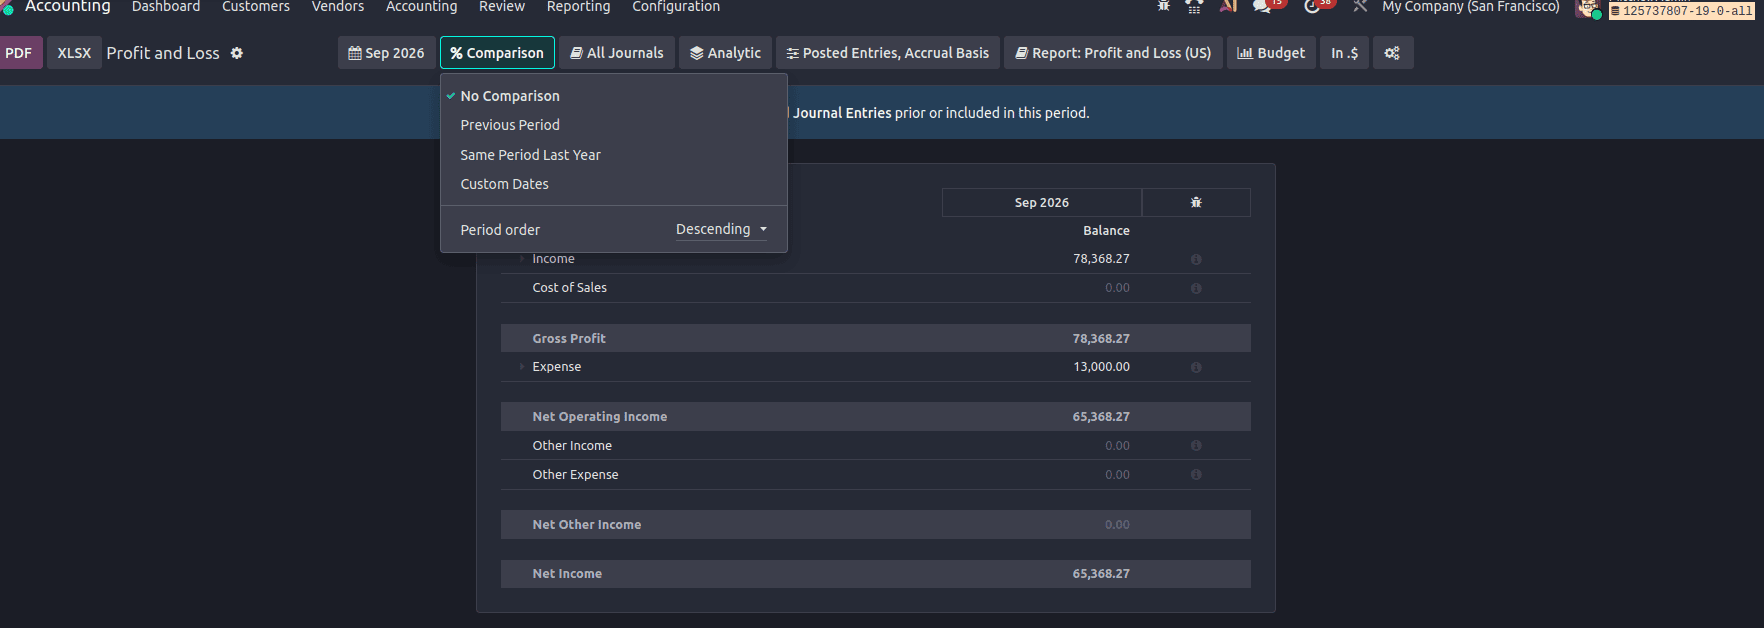Open the Review menu
Image resolution: width=1764 pixels, height=628 pixels.
click(502, 7)
